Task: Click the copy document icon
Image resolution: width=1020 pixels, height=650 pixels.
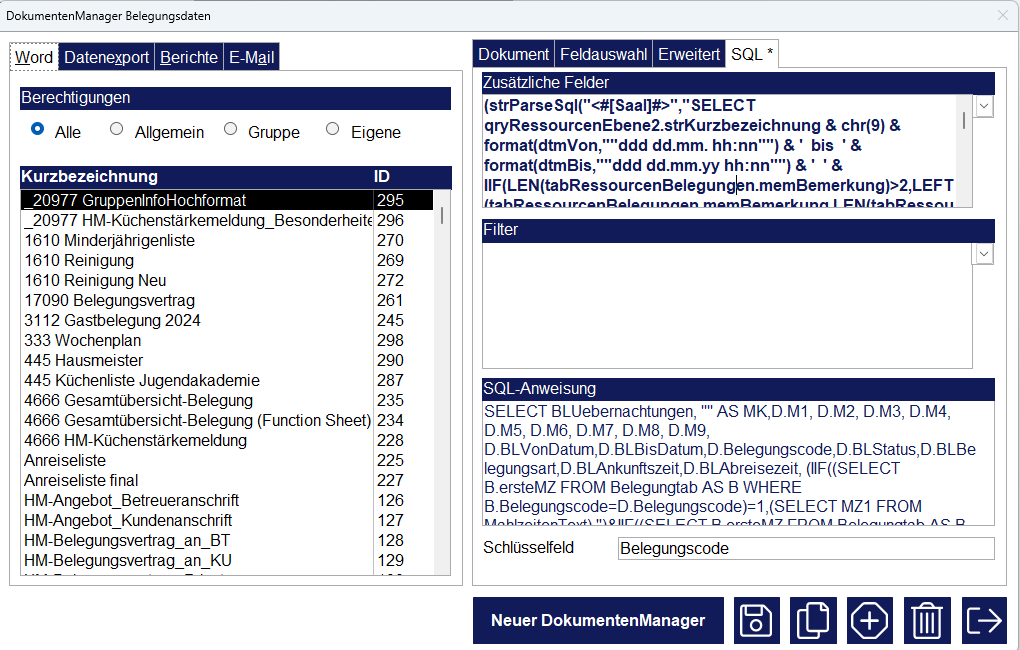Action: click(x=813, y=620)
